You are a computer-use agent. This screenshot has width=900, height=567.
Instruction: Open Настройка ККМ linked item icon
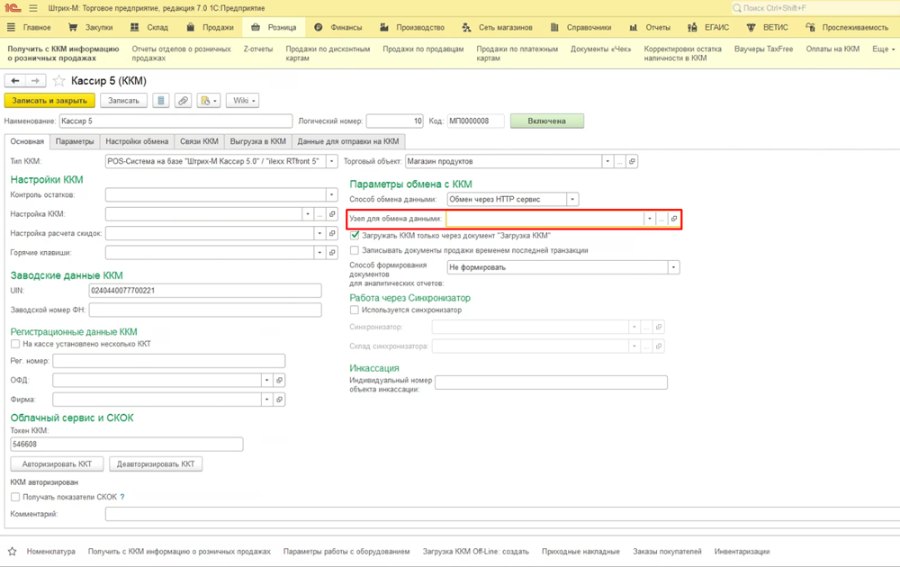[x=332, y=214]
